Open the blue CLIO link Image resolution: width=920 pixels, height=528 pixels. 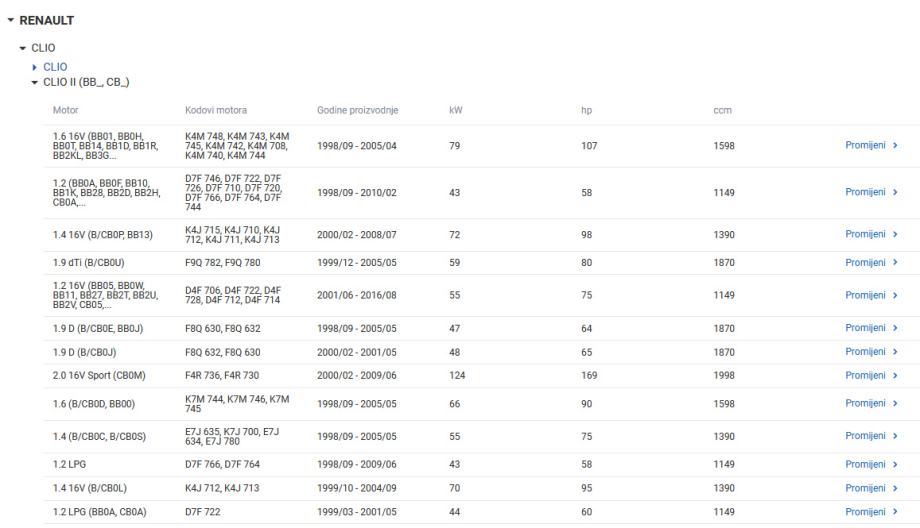[x=55, y=67]
